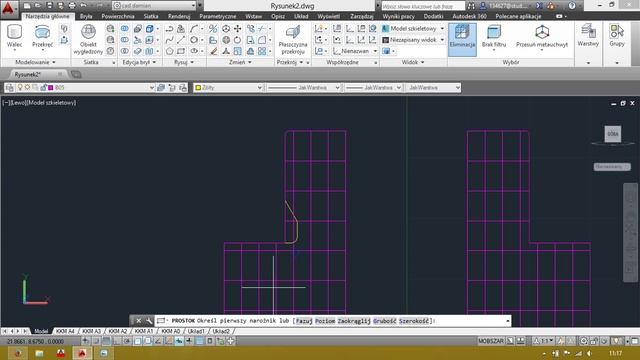Screen dimensions: 640x360
Task: Click the print icon in quick access toolbar
Action: pyautogui.click(x=72, y=6)
